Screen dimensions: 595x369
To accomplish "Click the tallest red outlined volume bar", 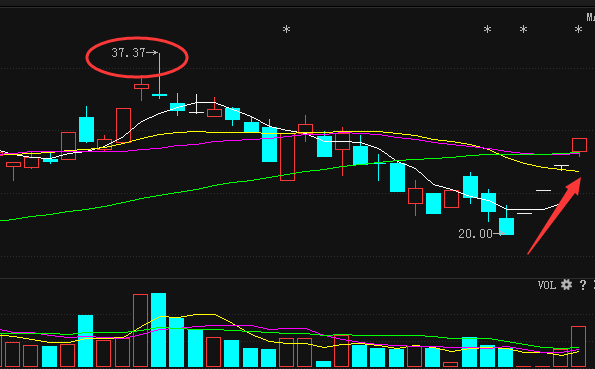I will pyautogui.click(x=140, y=330).
